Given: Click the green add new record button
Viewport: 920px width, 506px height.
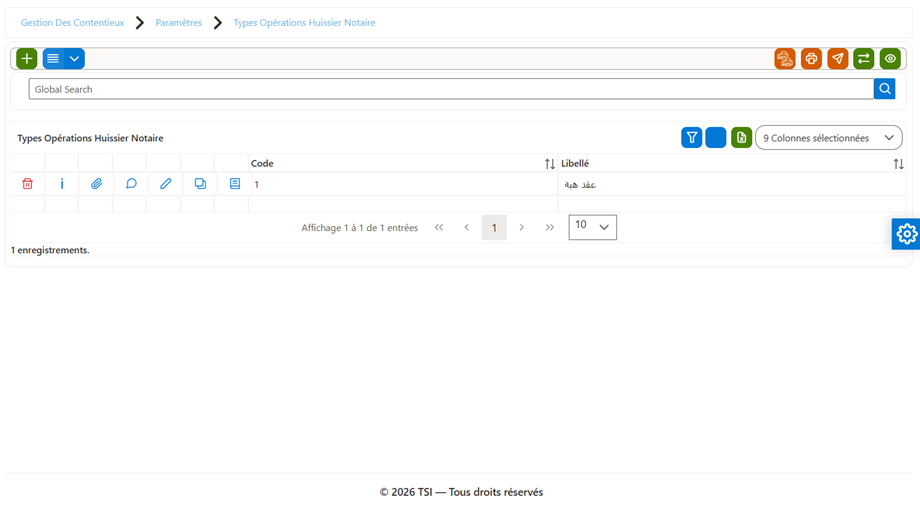Looking at the screenshot, I should (x=26, y=59).
